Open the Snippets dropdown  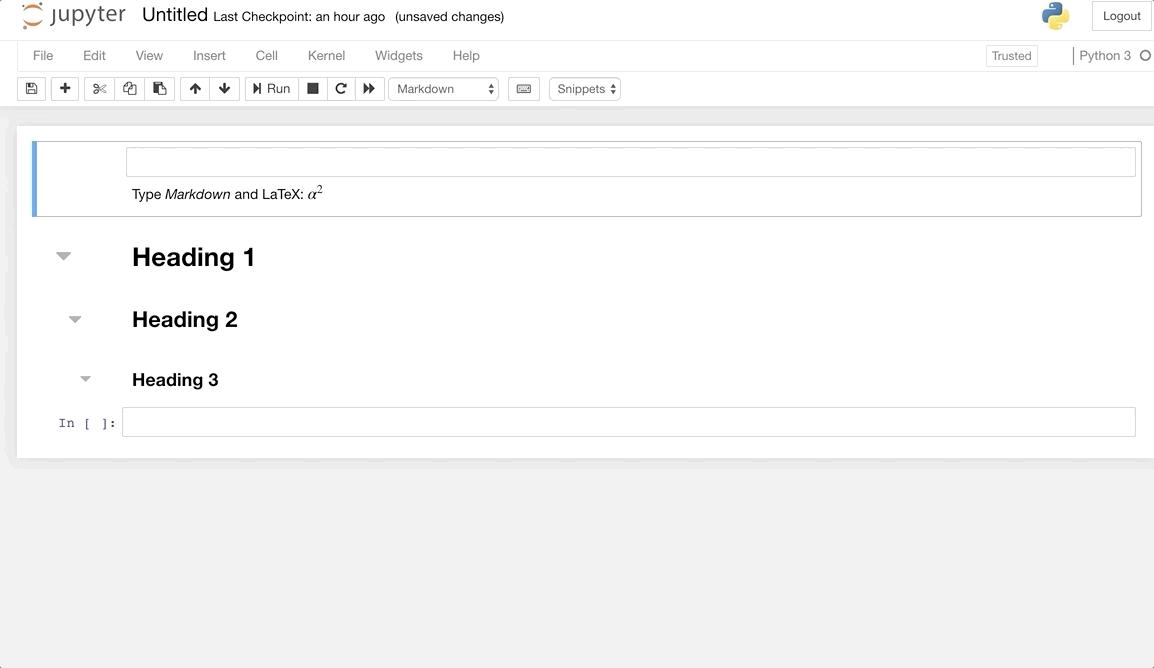[x=584, y=88]
